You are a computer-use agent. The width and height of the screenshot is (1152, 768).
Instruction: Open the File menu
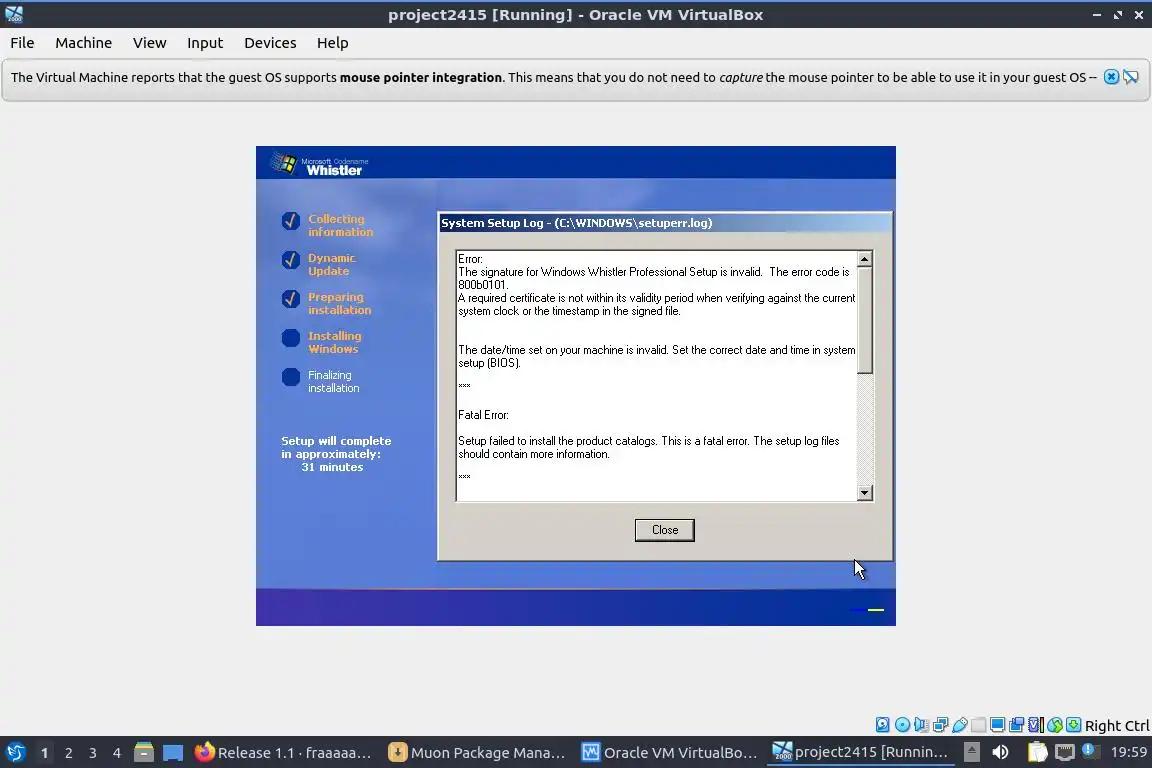[22, 43]
